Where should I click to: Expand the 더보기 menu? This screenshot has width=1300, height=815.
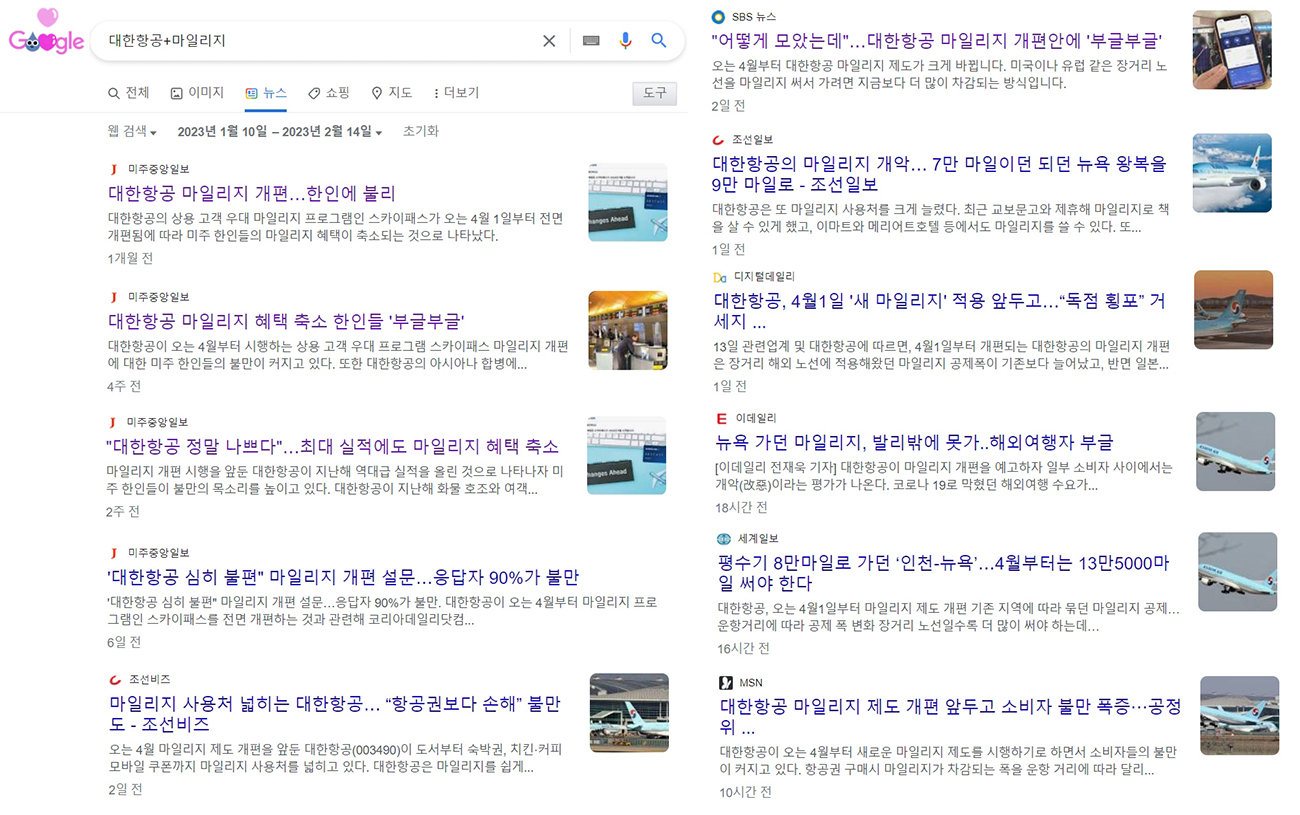pos(455,93)
